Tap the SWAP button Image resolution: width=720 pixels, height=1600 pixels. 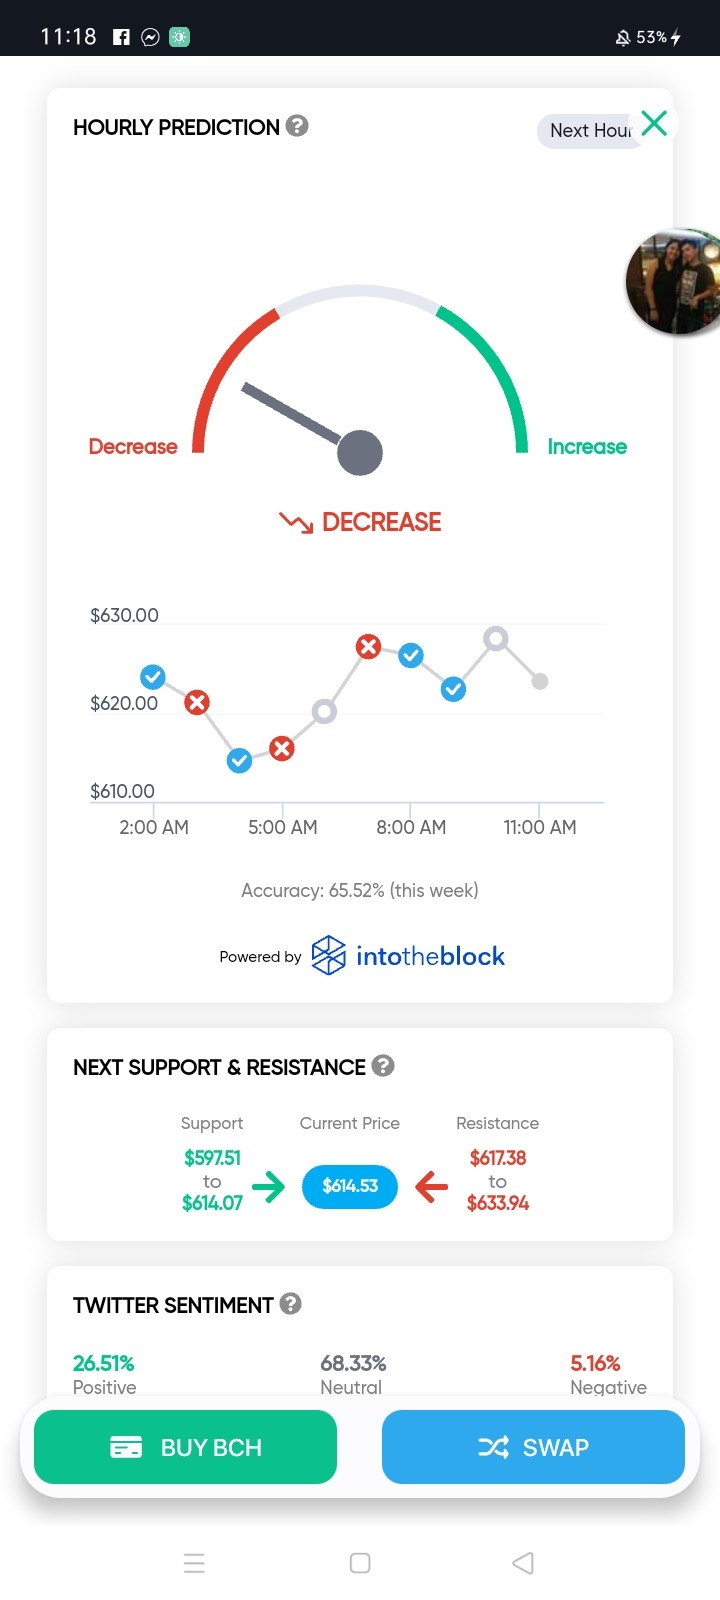point(533,1447)
